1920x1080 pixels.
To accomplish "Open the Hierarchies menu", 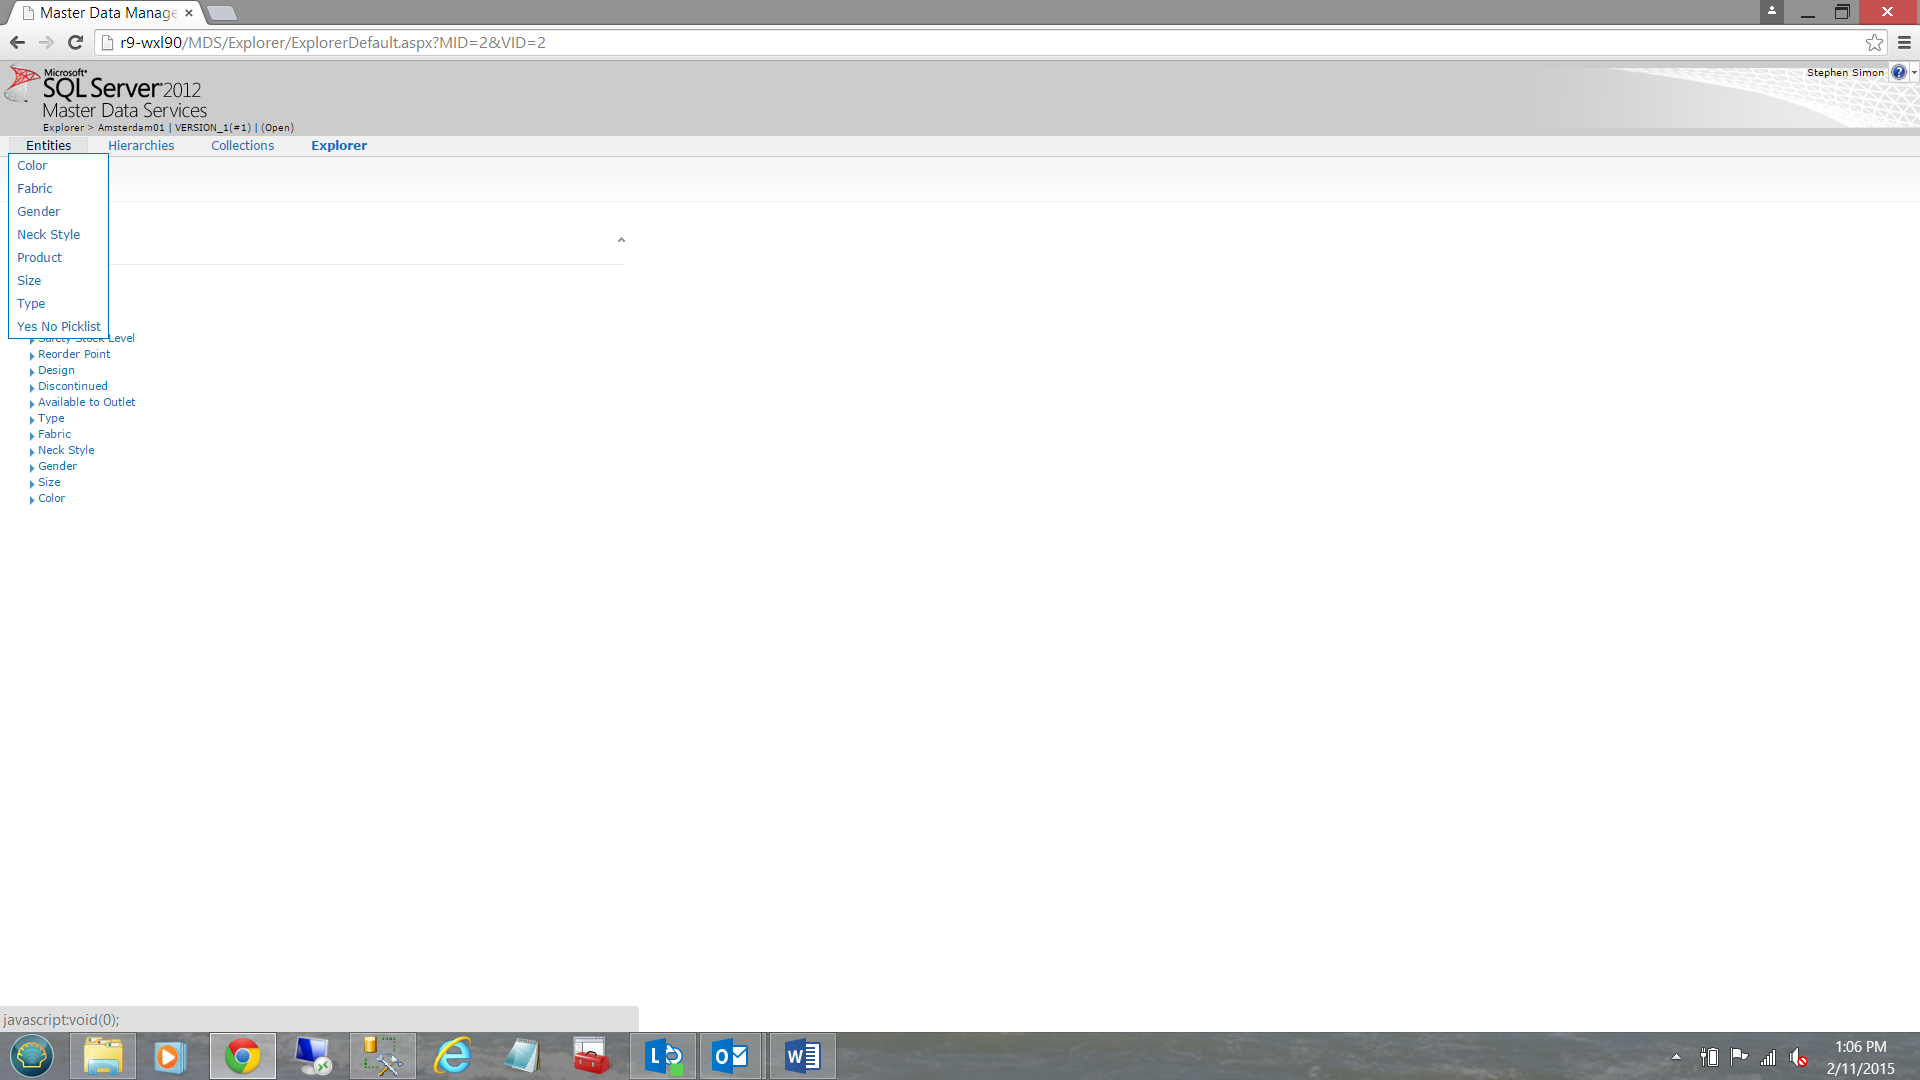I will click(141, 145).
